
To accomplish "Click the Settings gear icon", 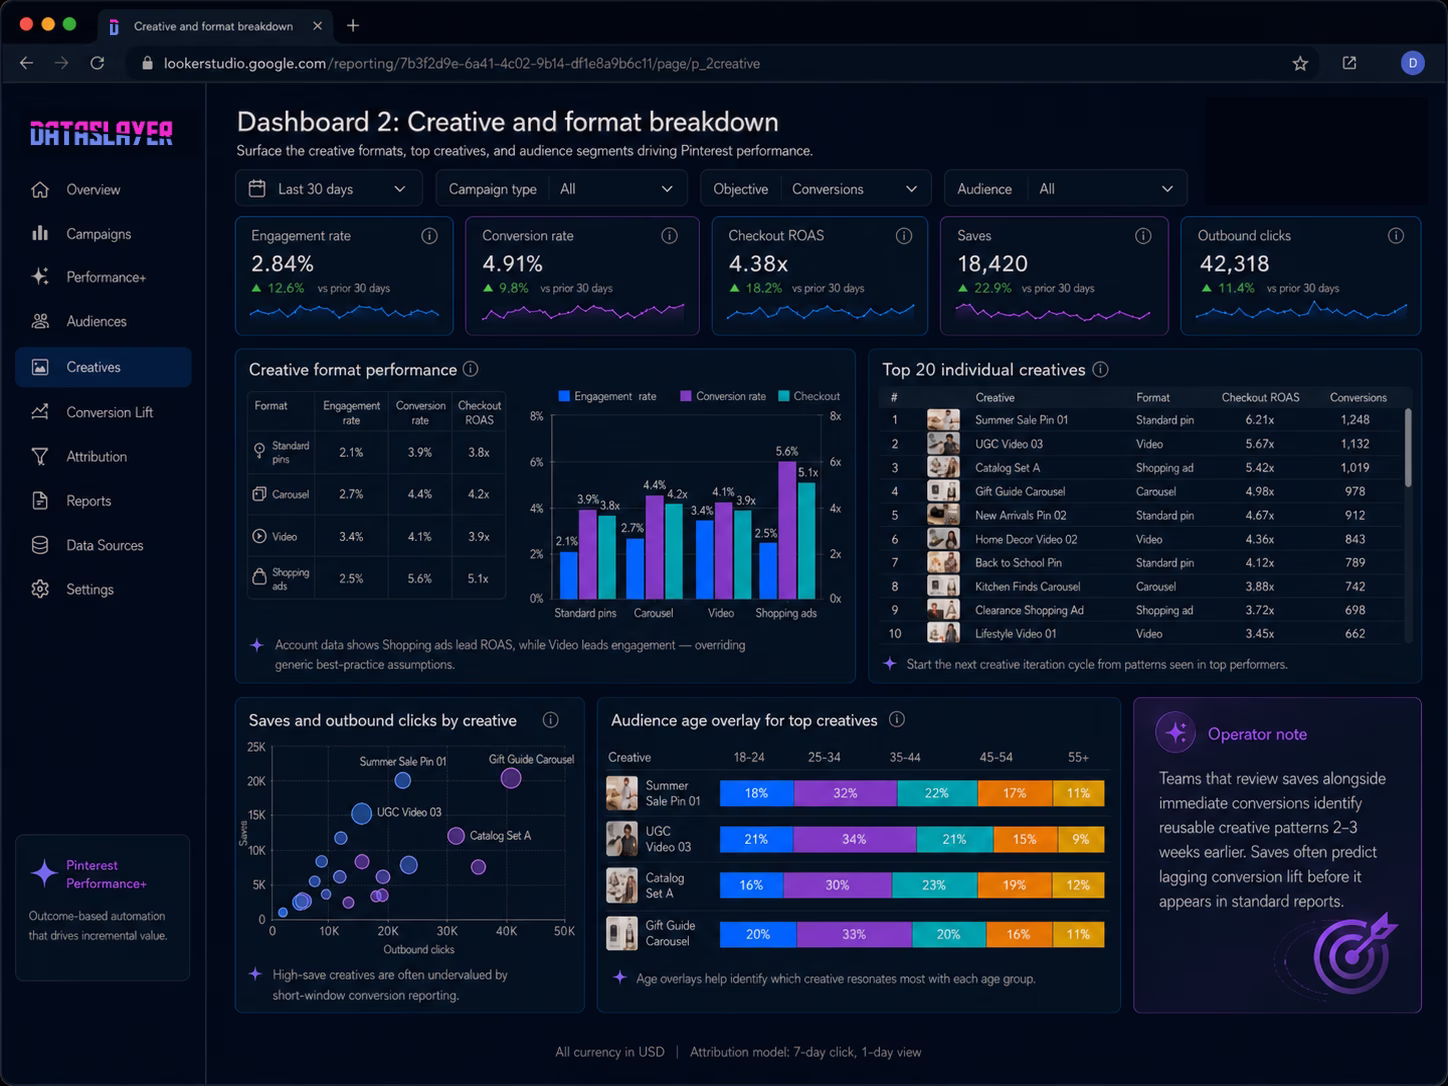I will pos(40,589).
